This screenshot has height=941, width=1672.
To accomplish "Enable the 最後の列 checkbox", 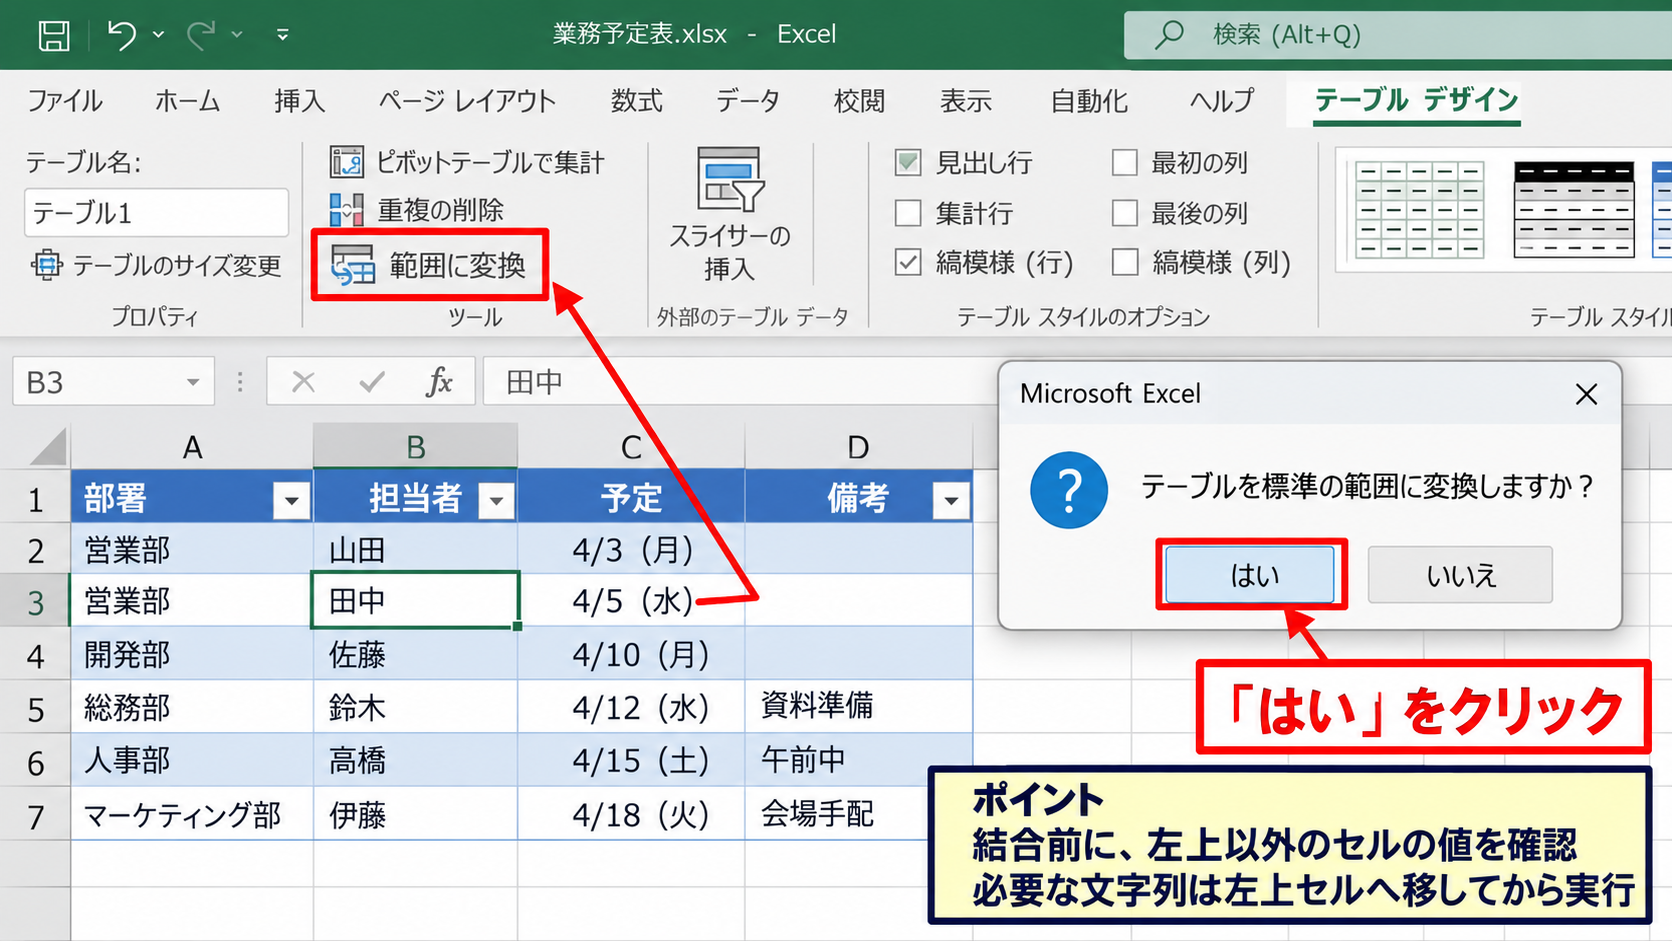I will click(x=1125, y=213).
